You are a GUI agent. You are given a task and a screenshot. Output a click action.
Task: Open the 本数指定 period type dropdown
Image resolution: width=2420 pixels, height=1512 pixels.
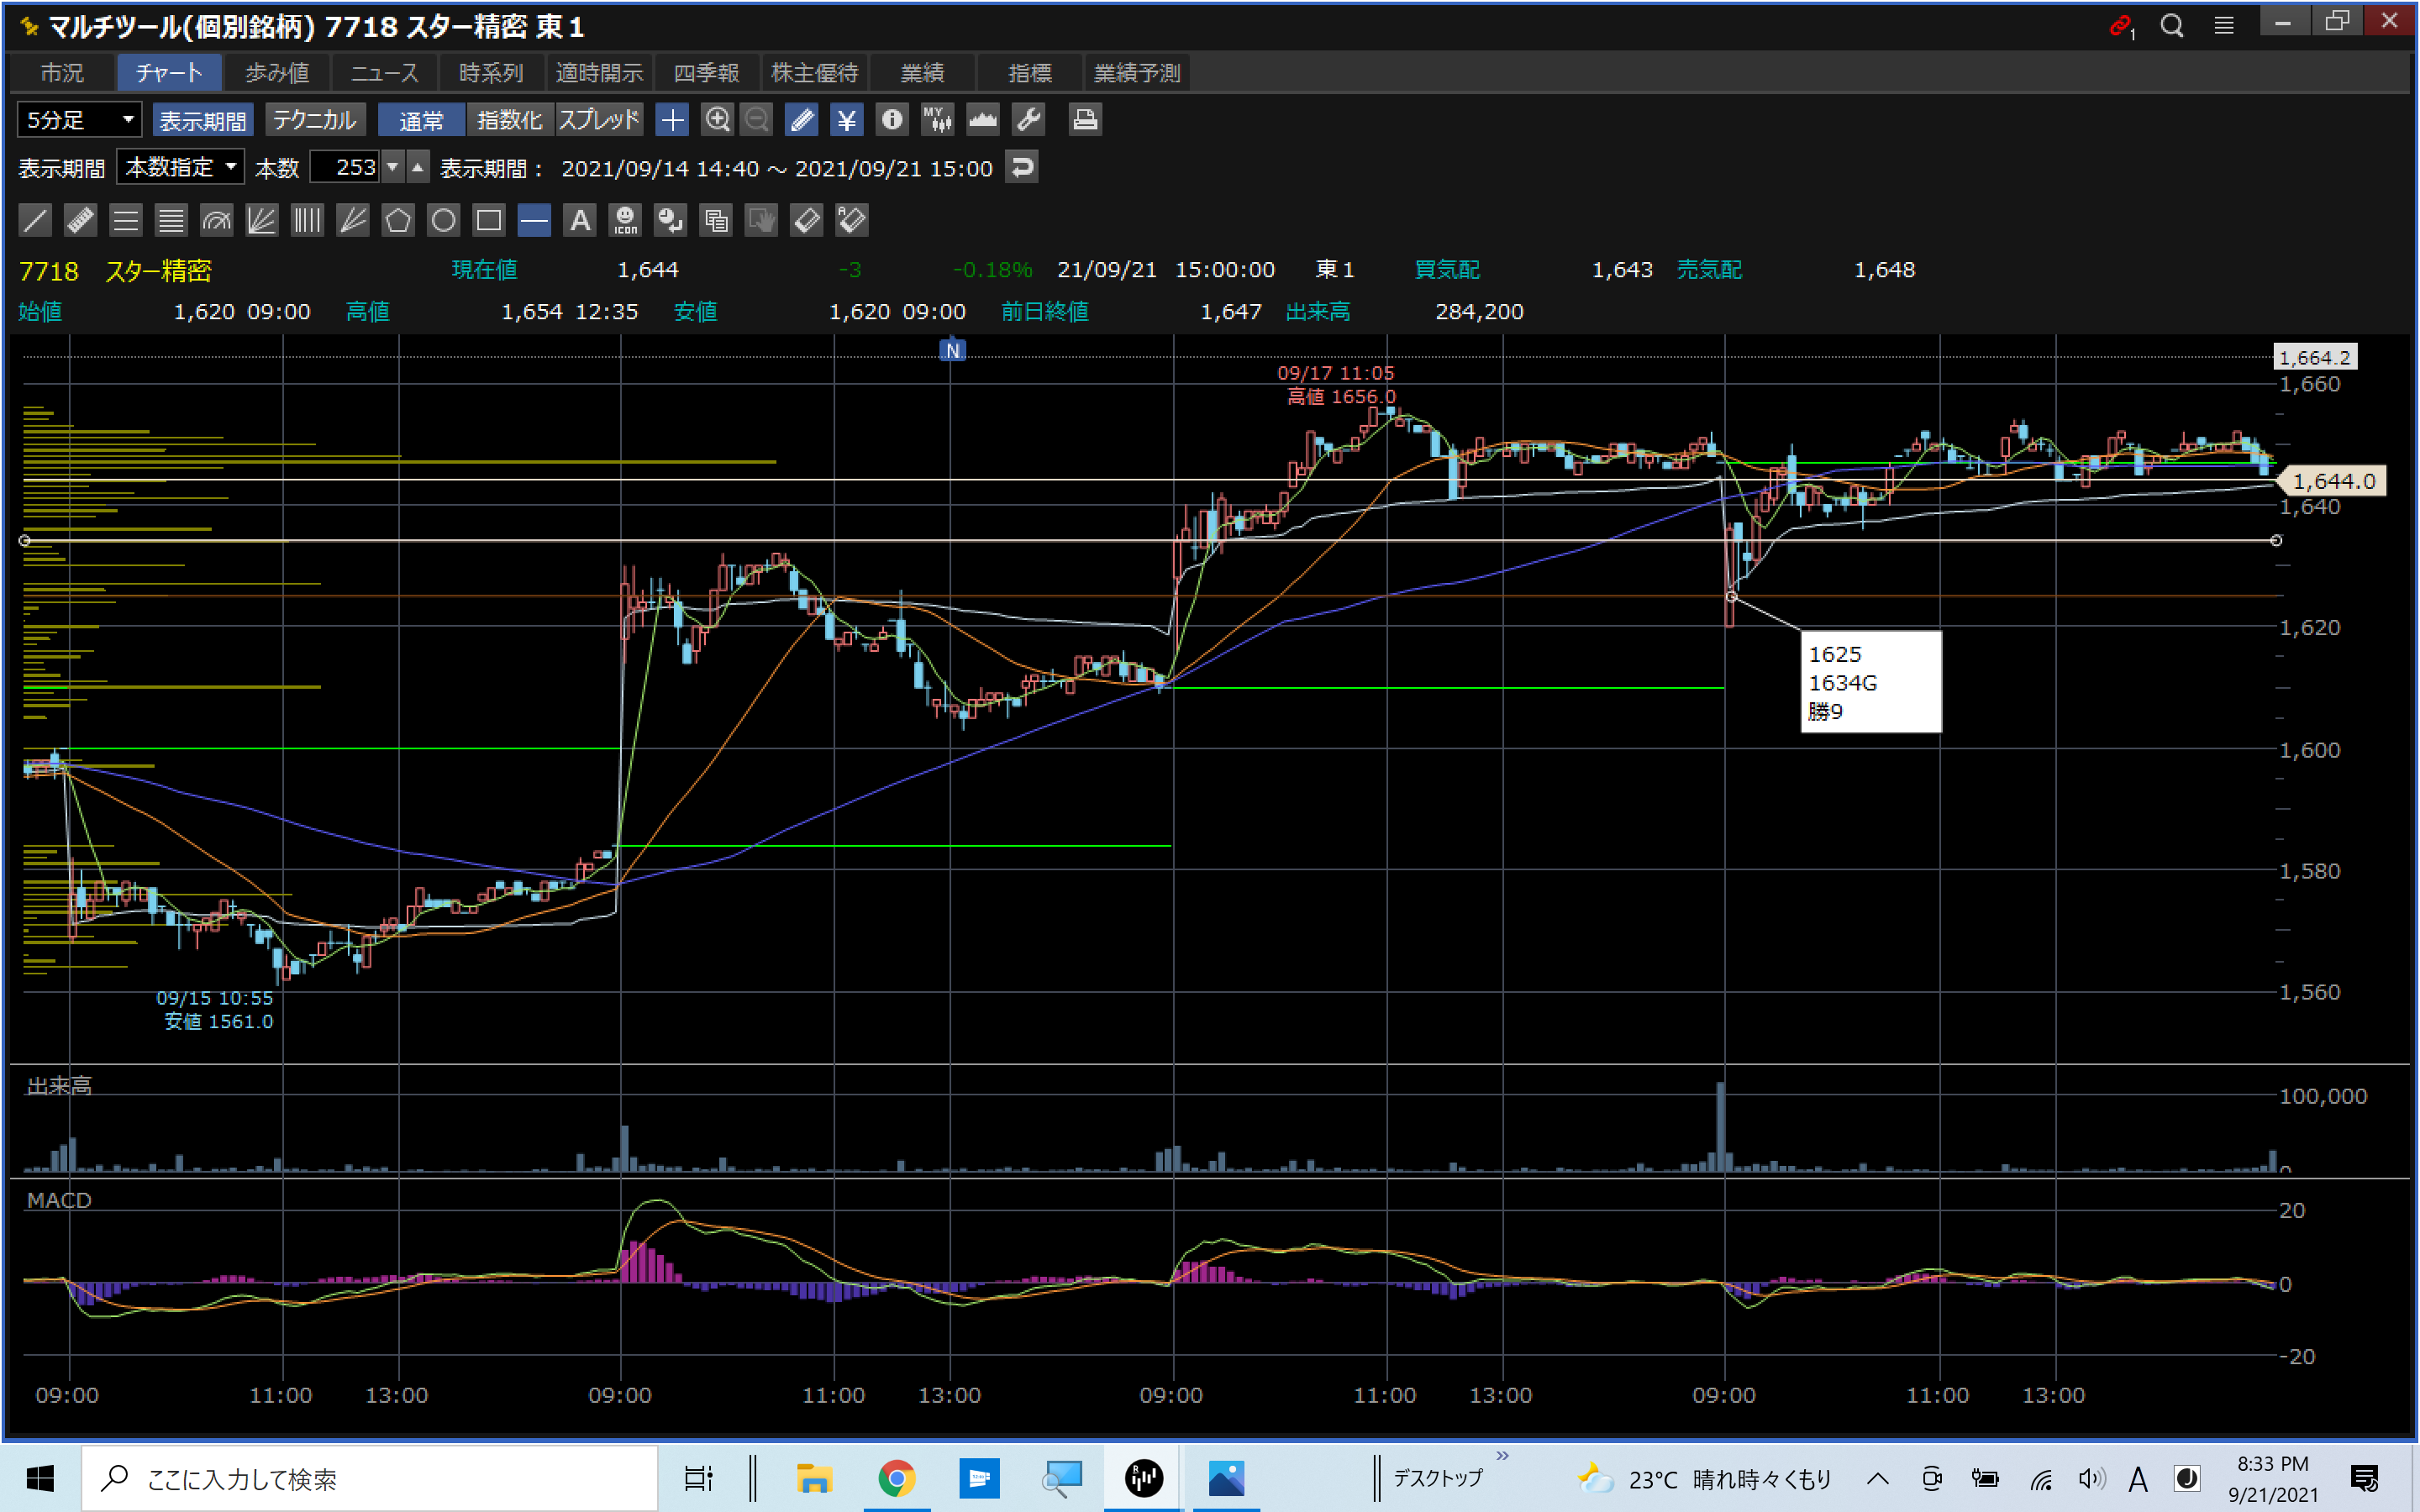(180, 167)
